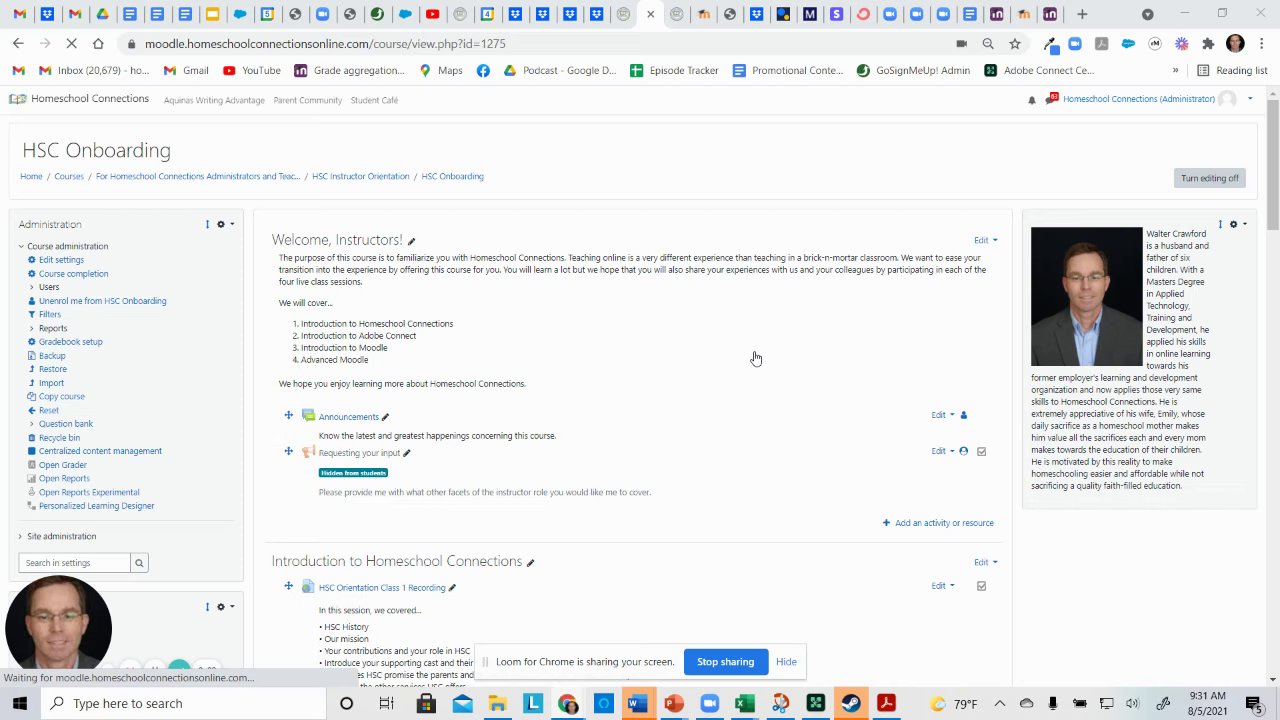This screenshot has height=720, width=1280.
Task: Open the messages icon in Moodle header
Action: (1051, 99)
